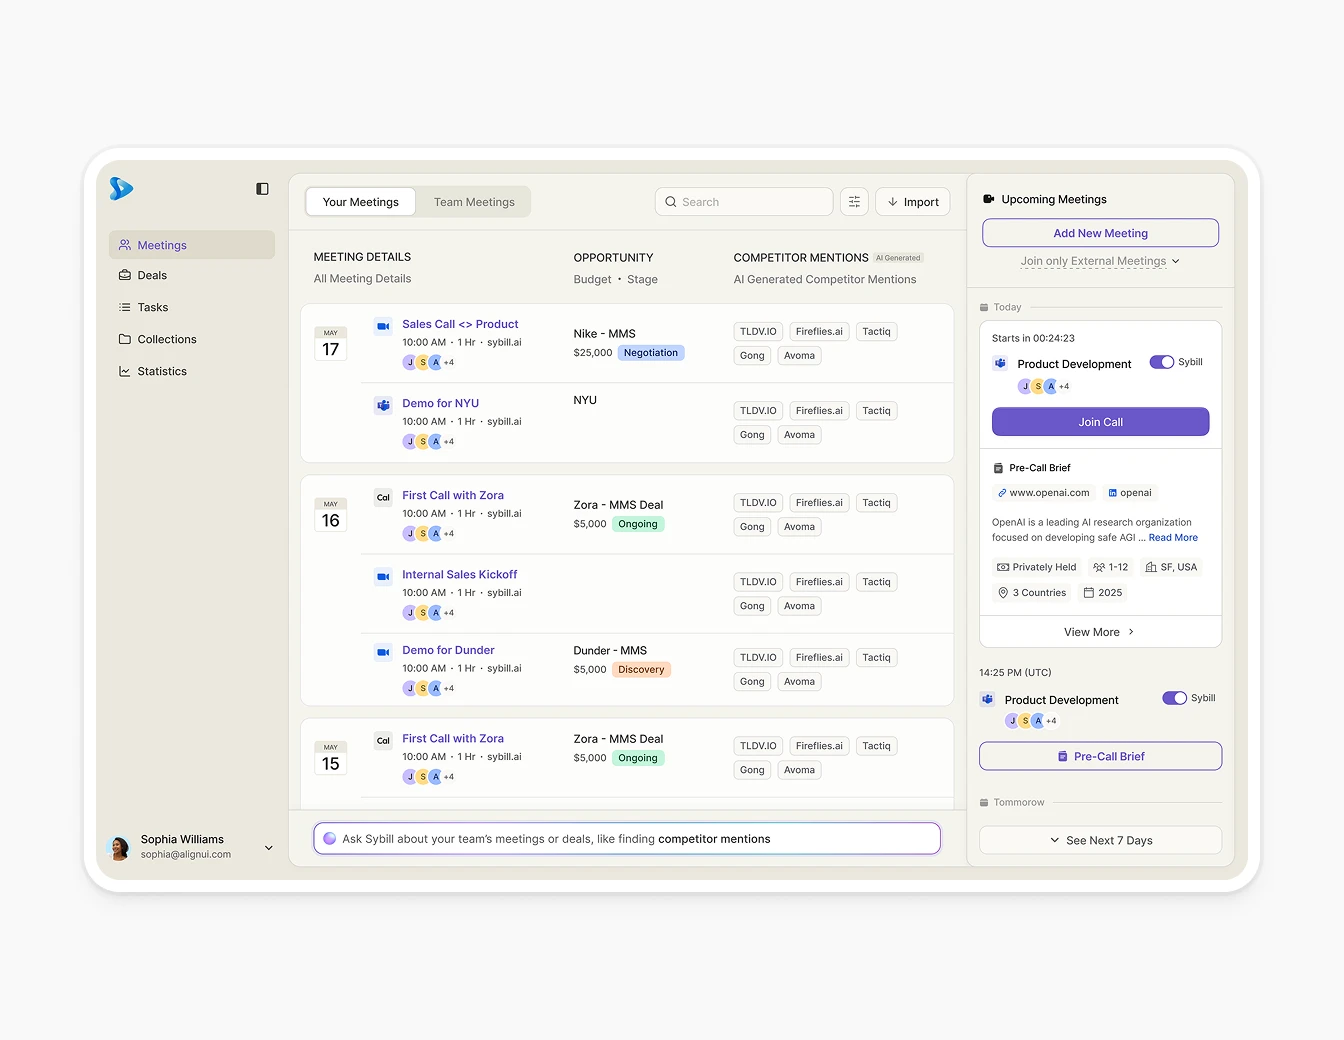1344x1040 pixels.
Task: Click the Negotiation stage tag
Action: [650, 353]
